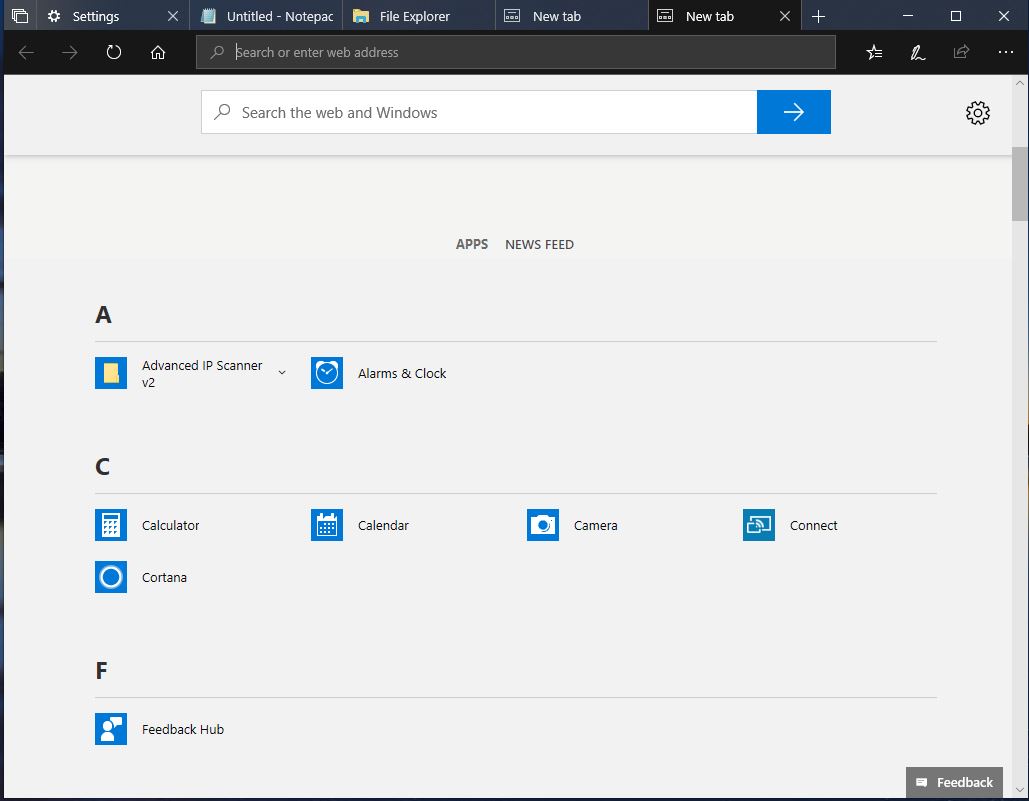The height and width of the screenshot is (801, 1029).
Task: Add web notes with the pen icon
Action: [917, 52]
